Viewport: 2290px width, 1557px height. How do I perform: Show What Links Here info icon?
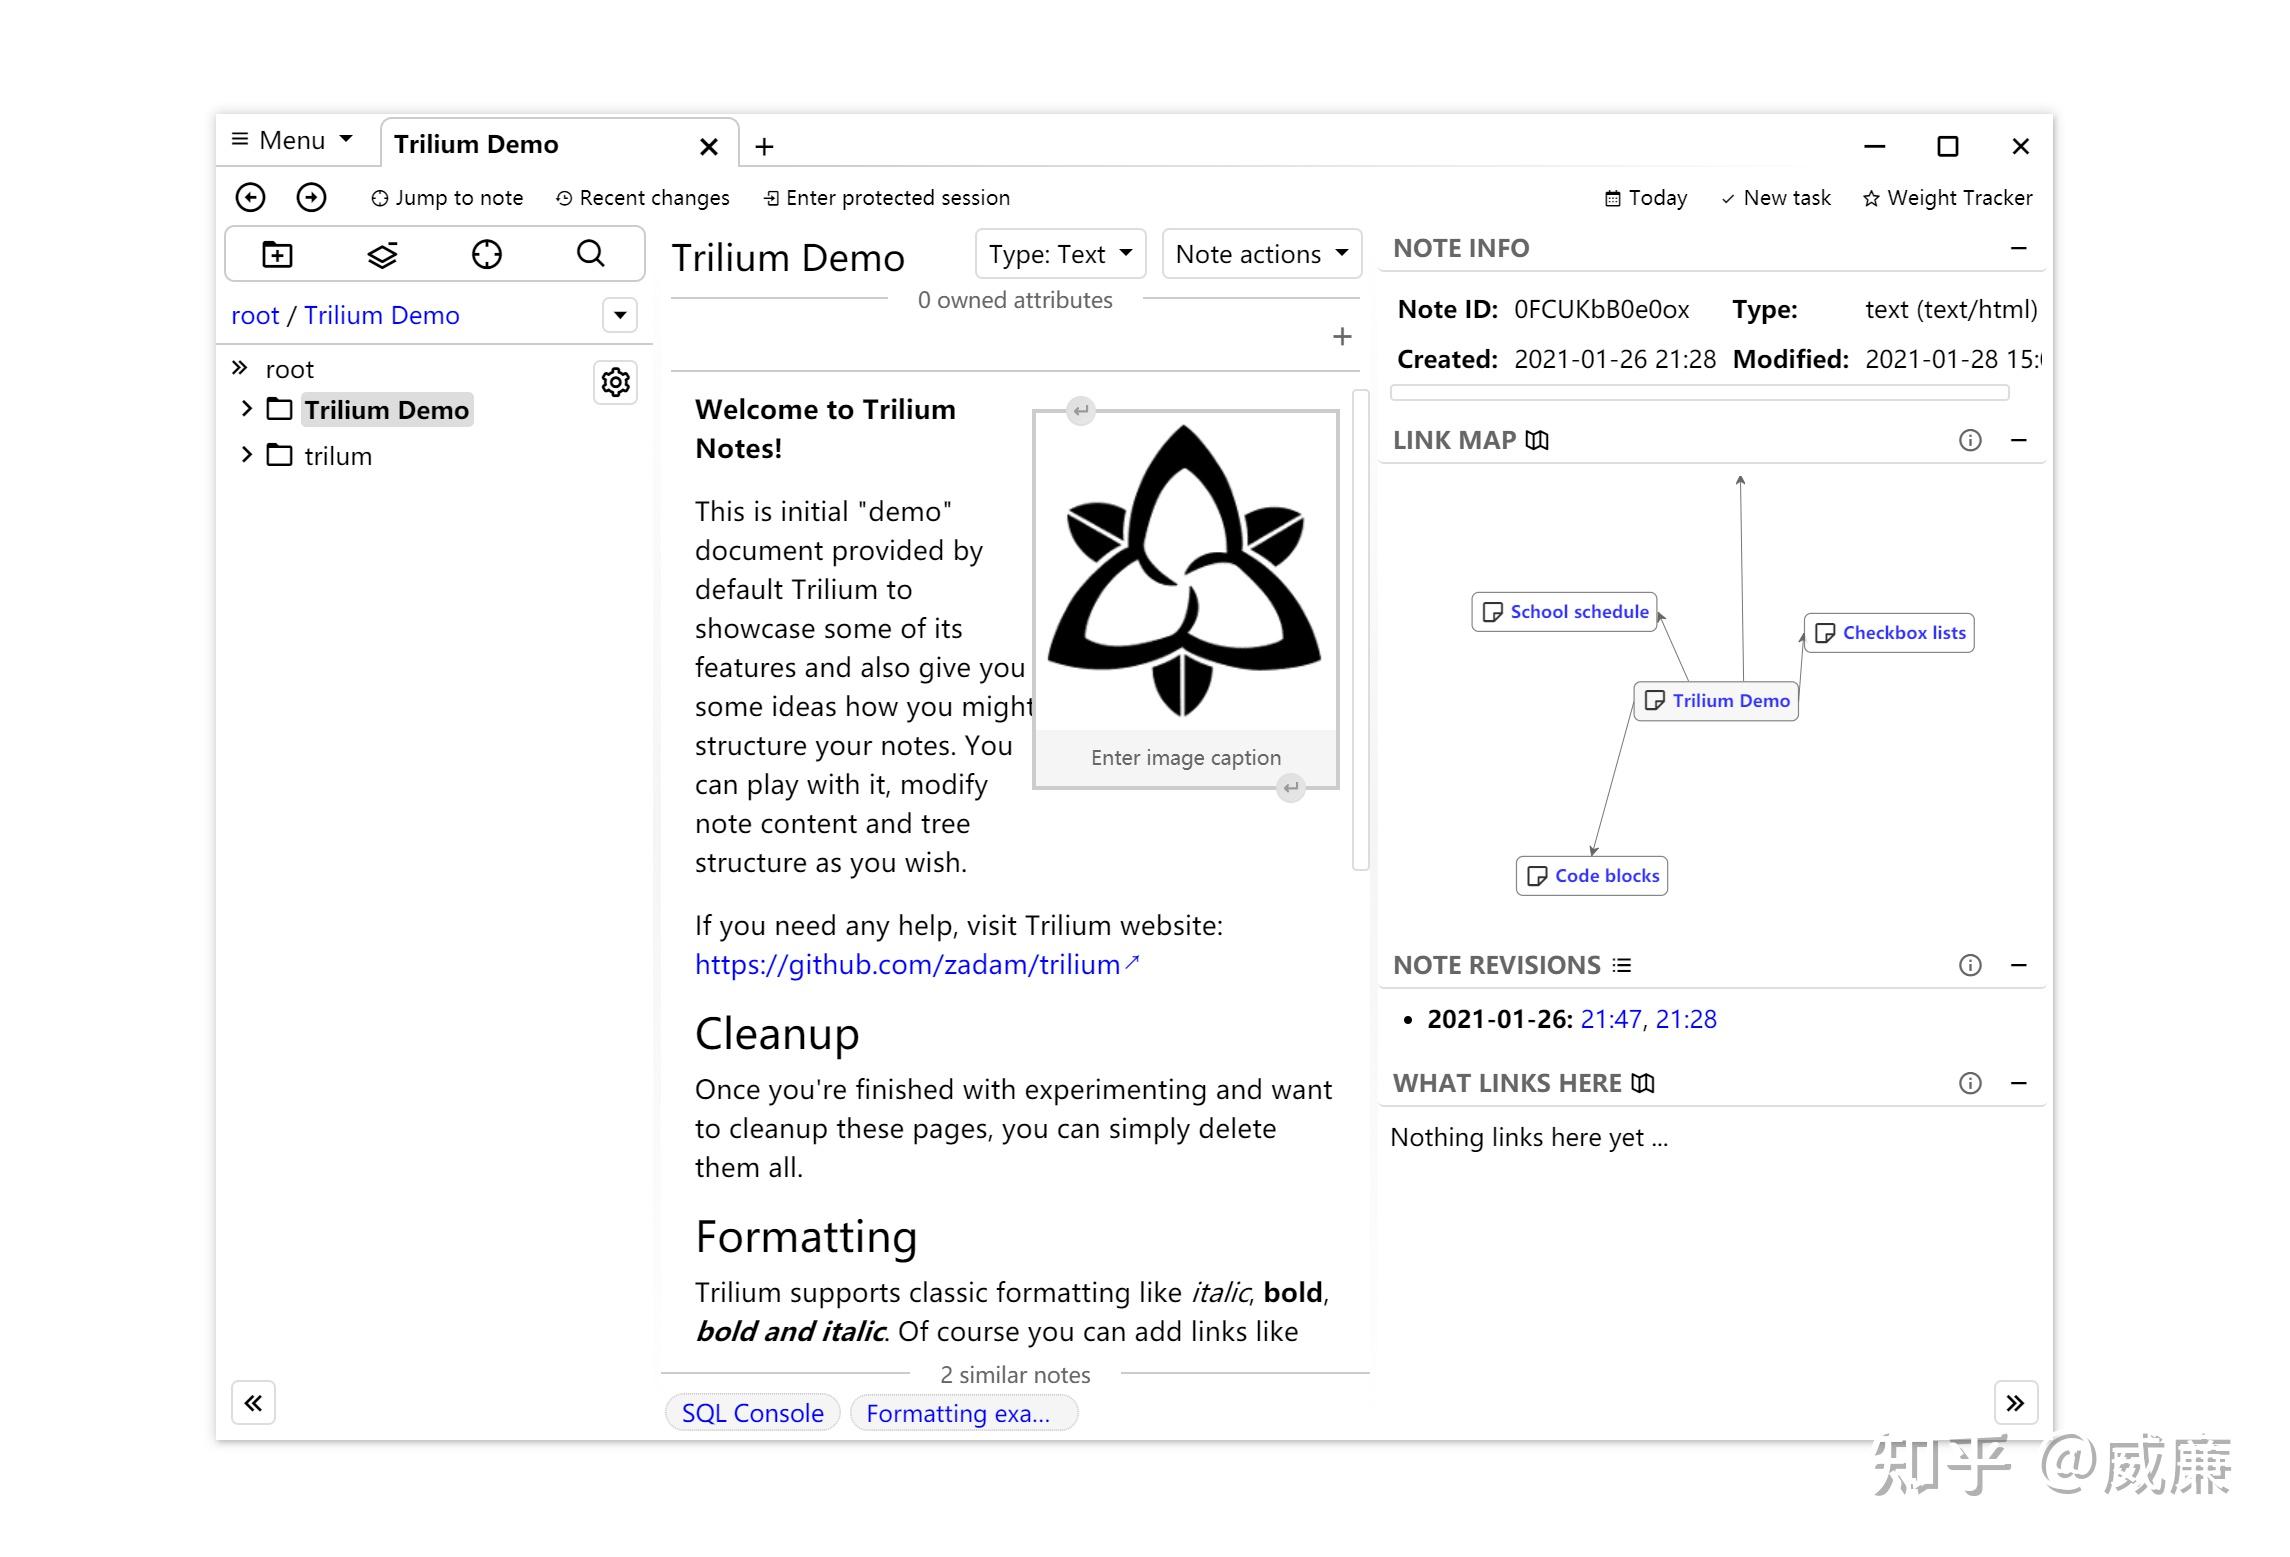pos(1970,1083)
